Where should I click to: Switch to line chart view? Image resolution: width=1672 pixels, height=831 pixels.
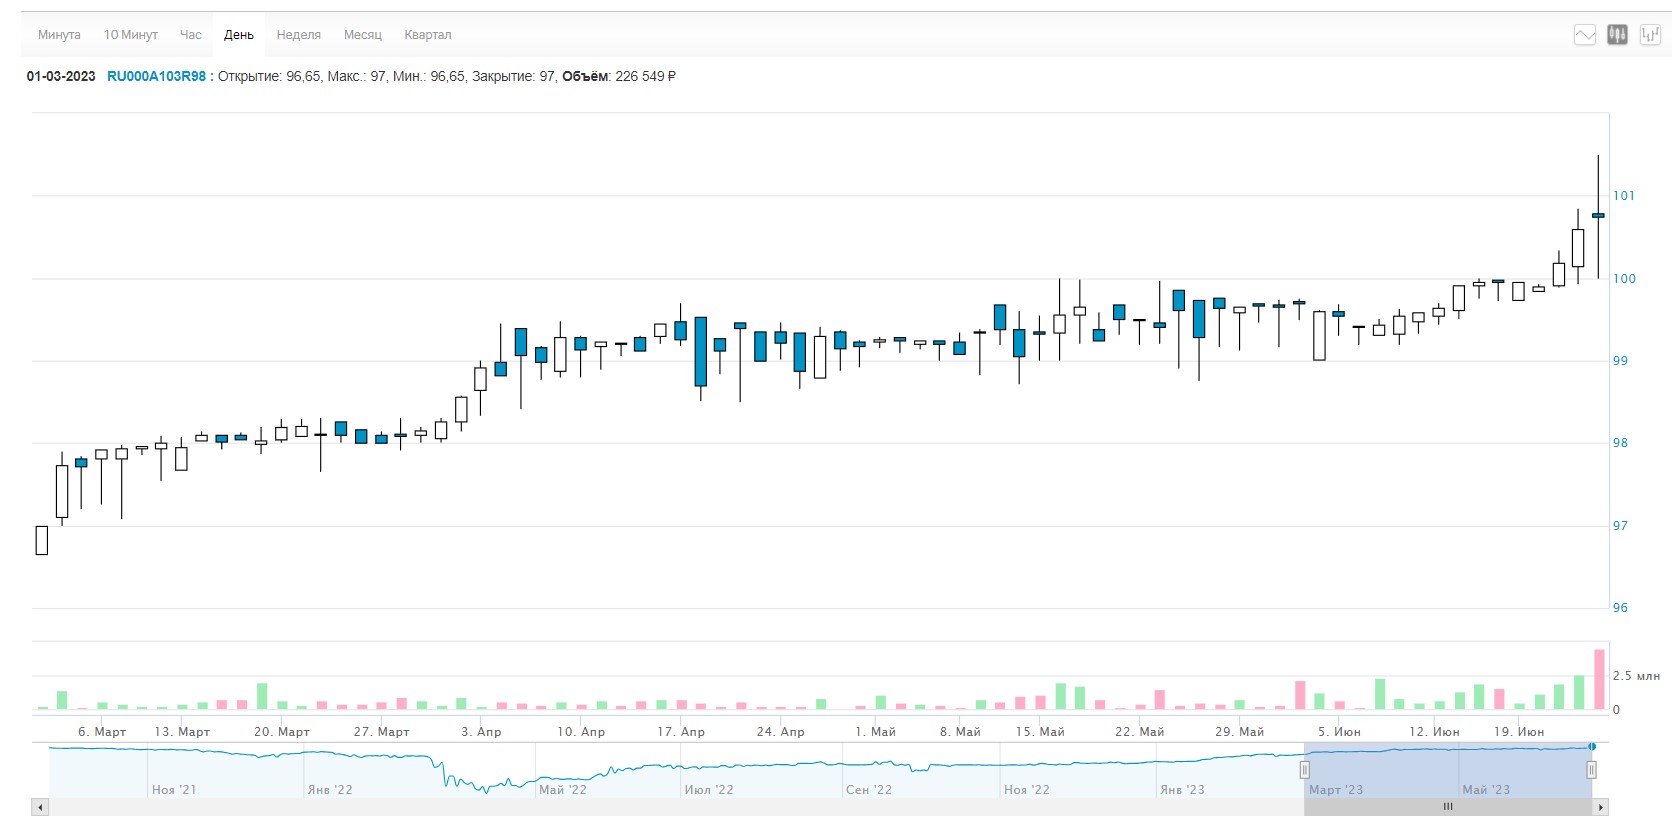1585,35
